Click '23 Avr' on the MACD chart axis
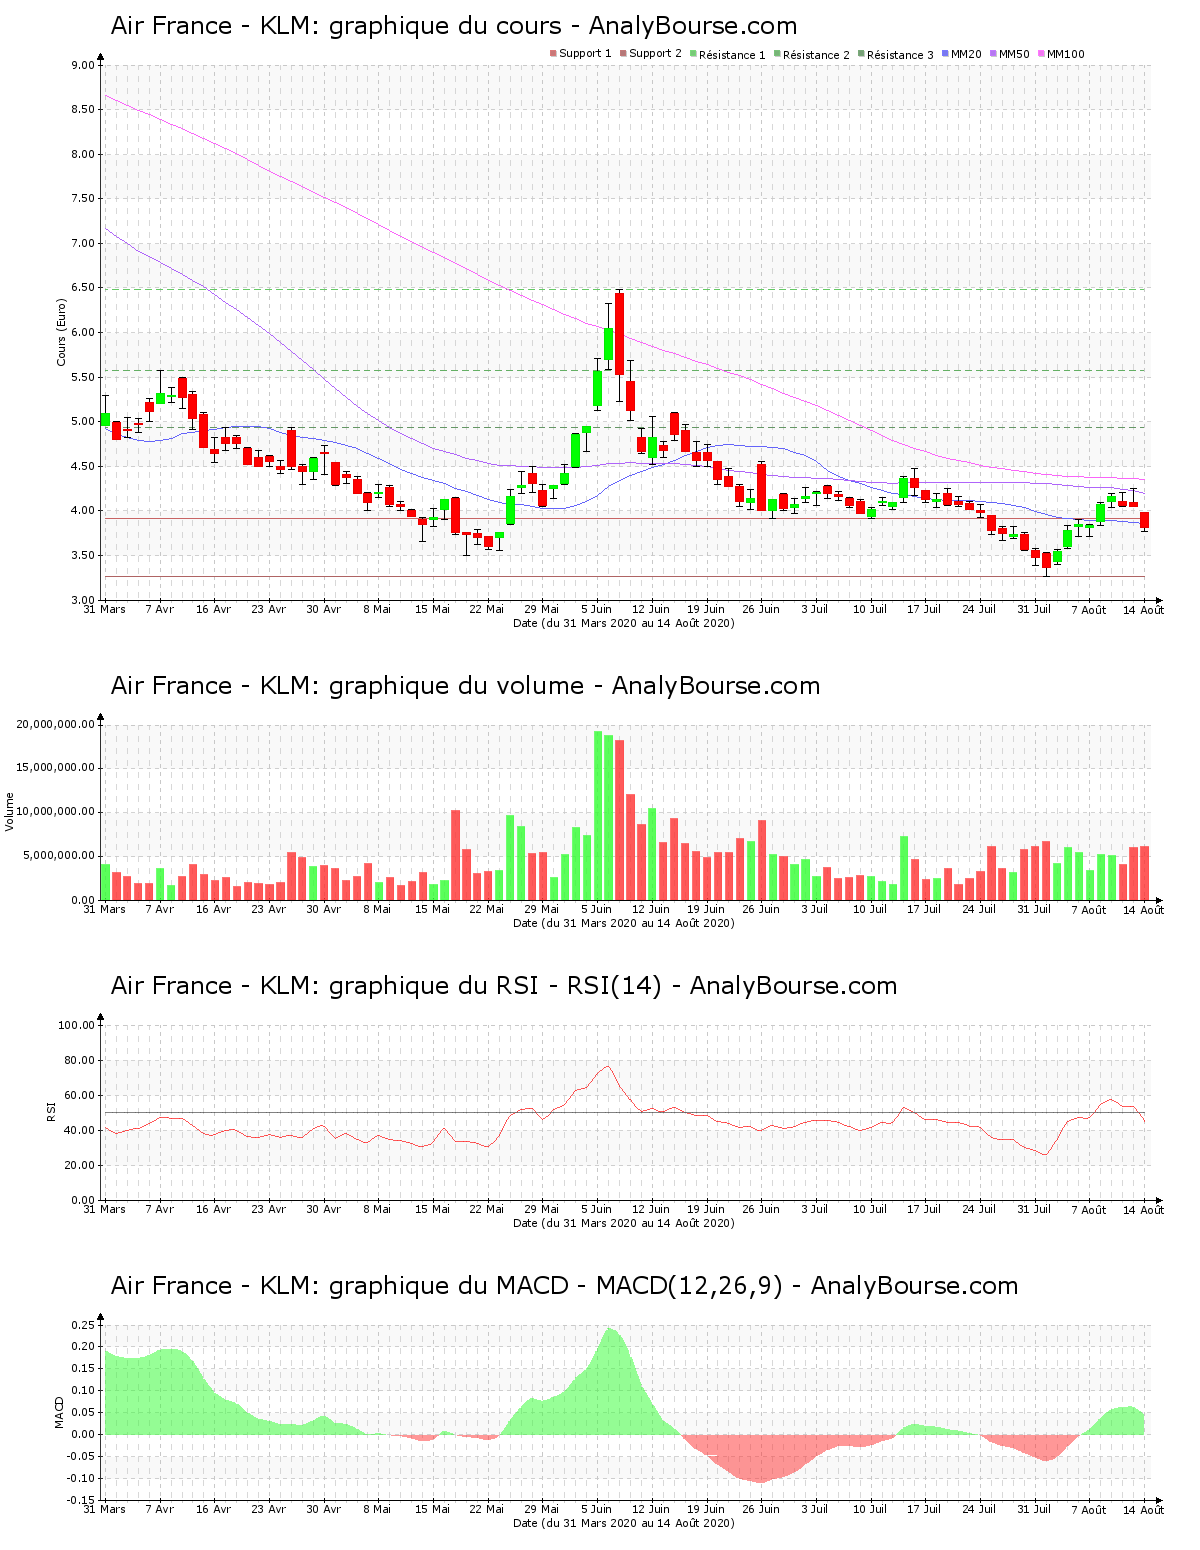 pos(268,1509)
